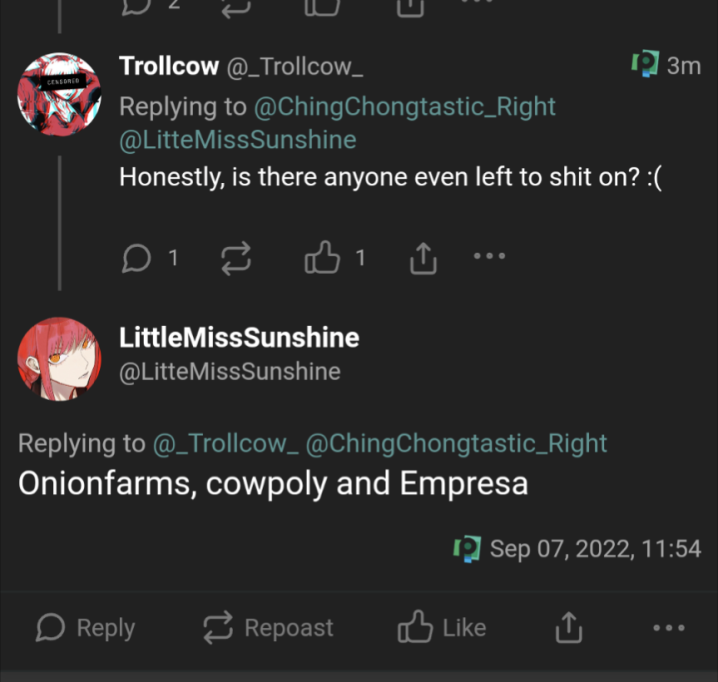Open Trollcow's profile avatar
The image size is (718, 682).
point(60,94)
